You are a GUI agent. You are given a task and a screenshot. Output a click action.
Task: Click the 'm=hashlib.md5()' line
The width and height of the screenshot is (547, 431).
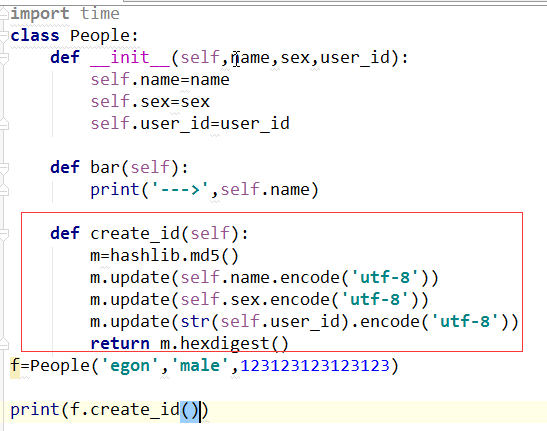coord(164,256)
